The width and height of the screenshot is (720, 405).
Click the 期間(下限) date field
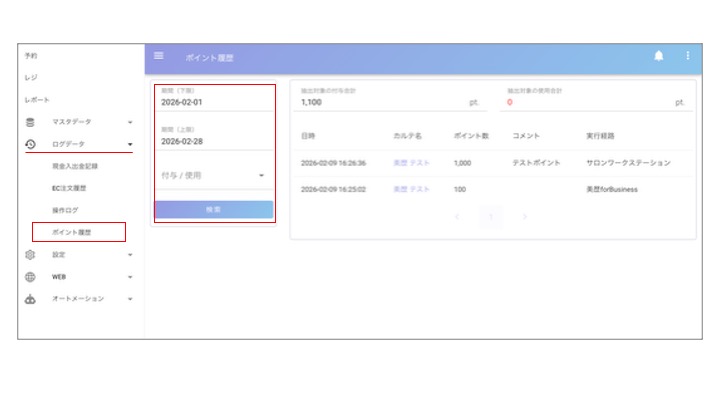pyautogui.click(x=213, y=102)
